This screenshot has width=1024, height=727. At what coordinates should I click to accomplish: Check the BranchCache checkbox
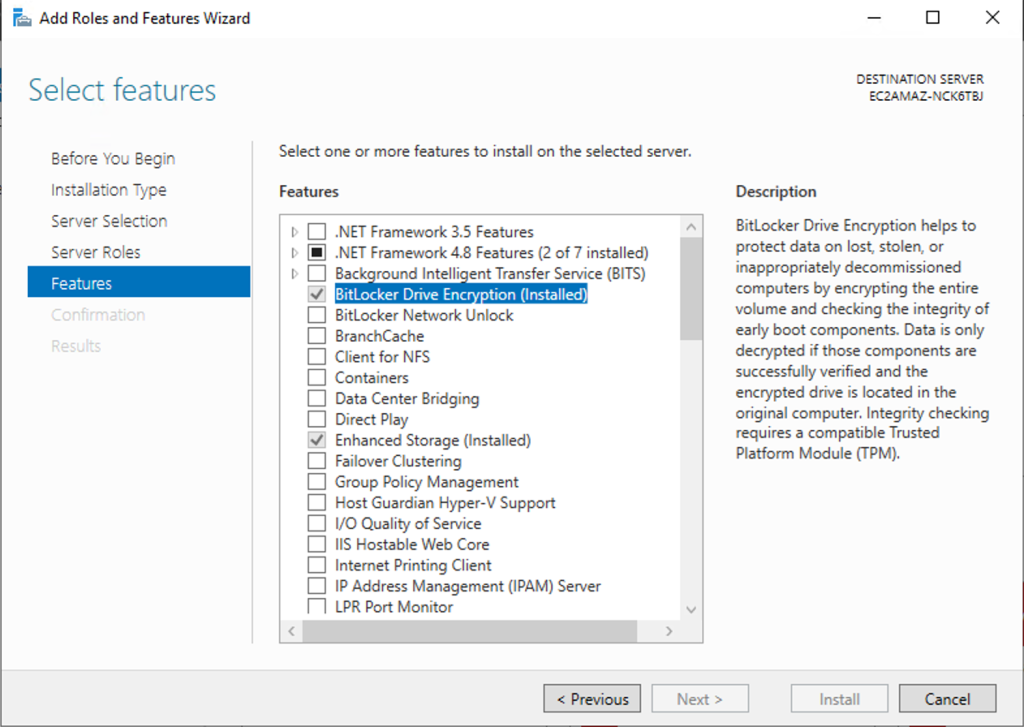[316, 335]
